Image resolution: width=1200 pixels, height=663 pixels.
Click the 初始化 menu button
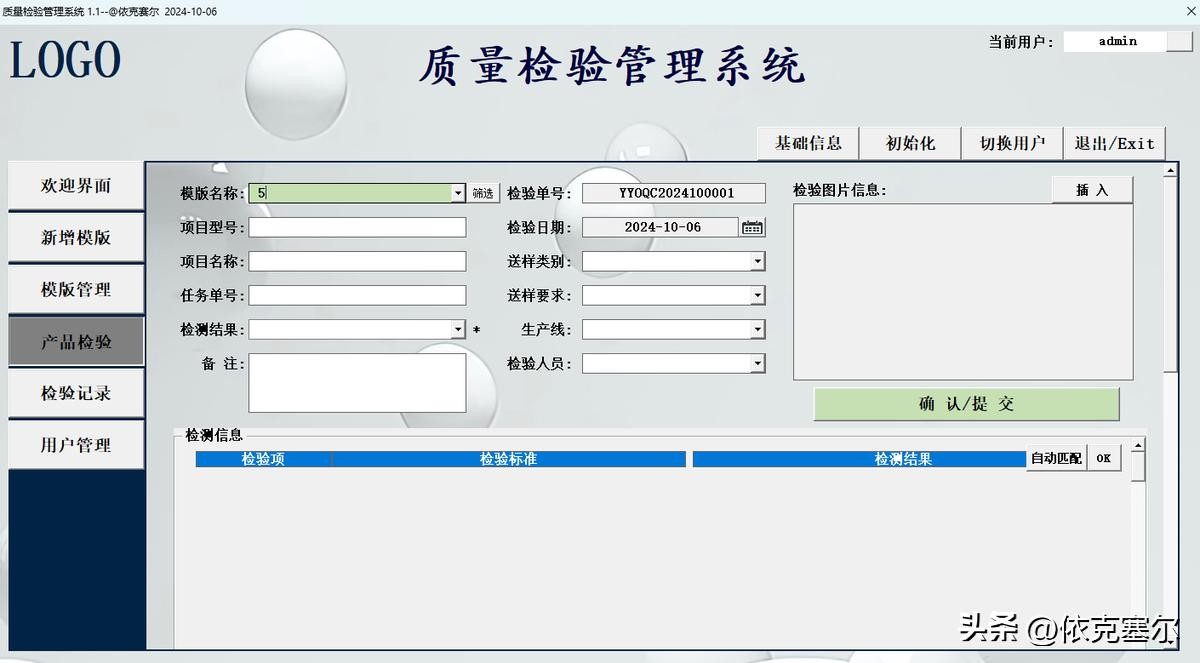pos(910,143)
